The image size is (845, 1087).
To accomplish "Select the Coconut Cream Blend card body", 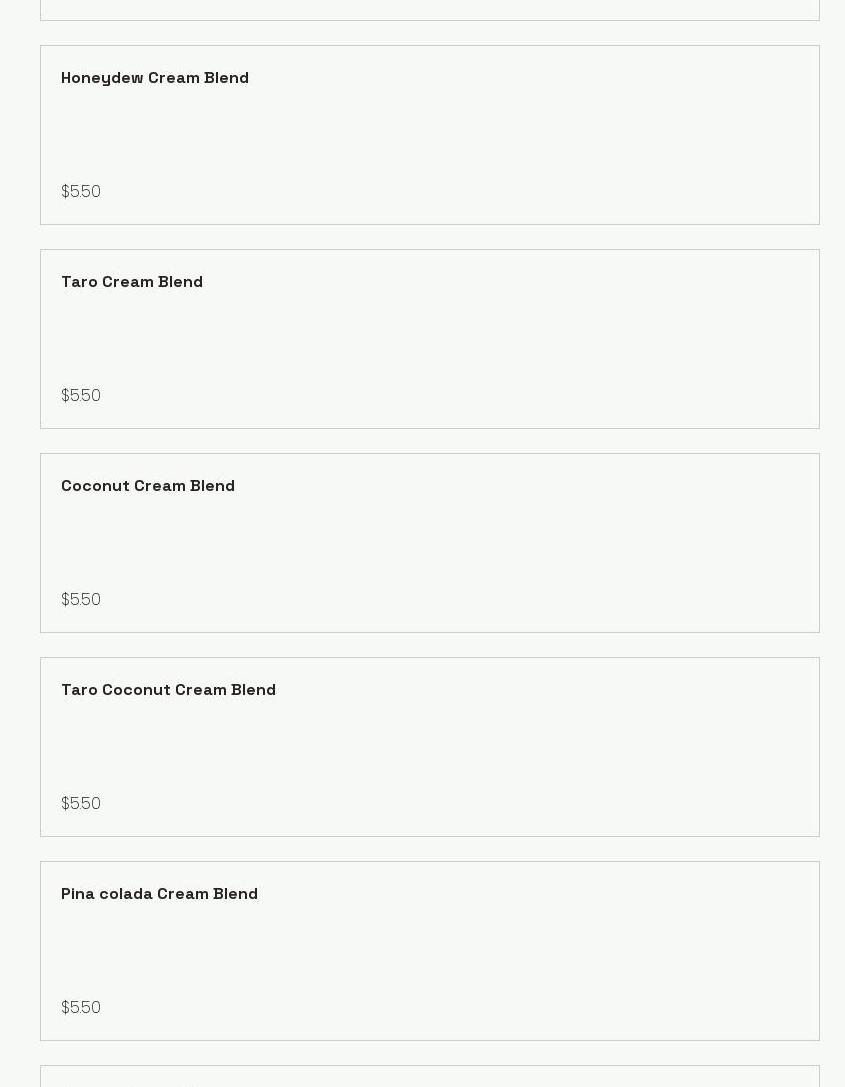I will point(430,543).
